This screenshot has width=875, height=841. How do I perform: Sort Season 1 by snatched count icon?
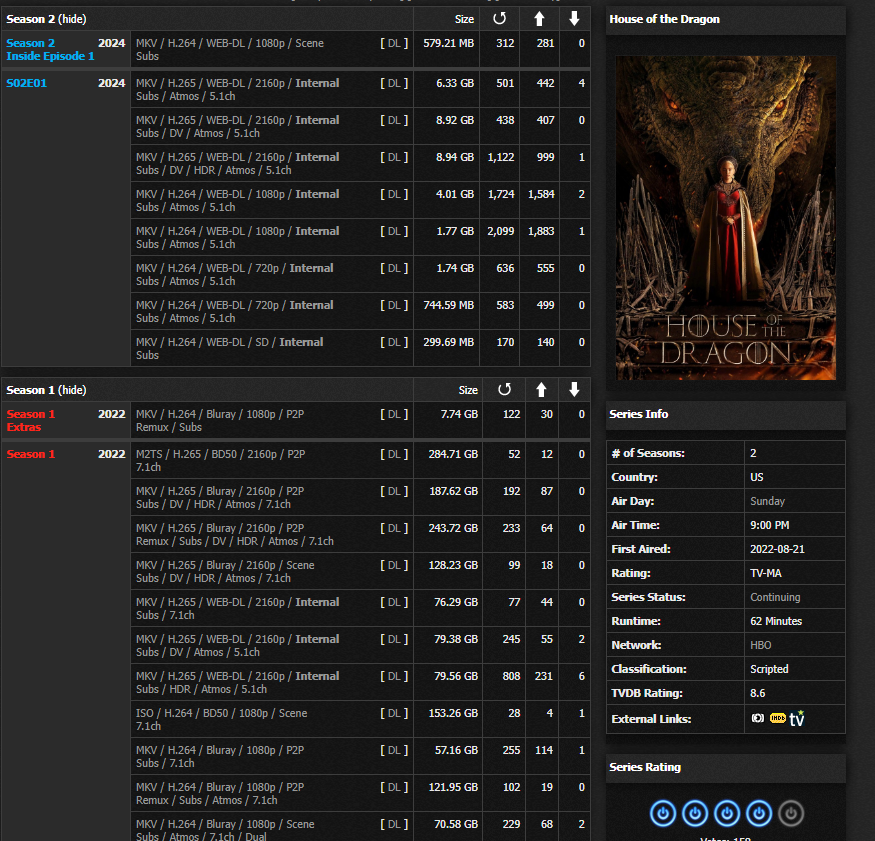click(x=504, y=390)
